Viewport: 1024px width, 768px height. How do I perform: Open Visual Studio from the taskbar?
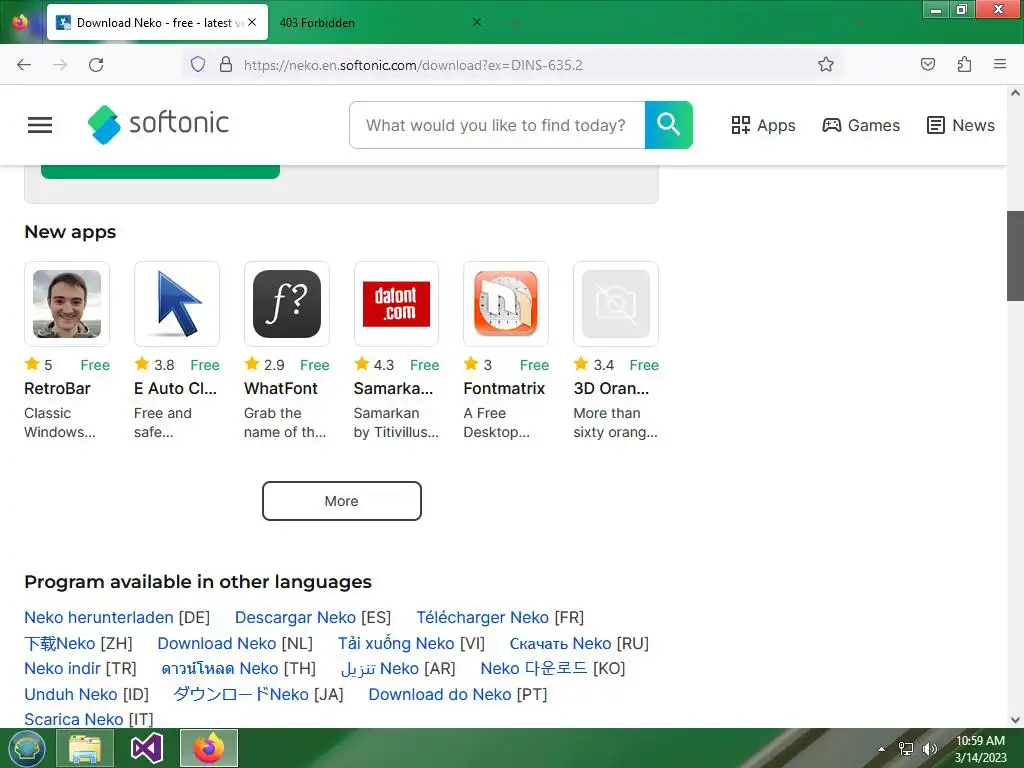point(147,748)
